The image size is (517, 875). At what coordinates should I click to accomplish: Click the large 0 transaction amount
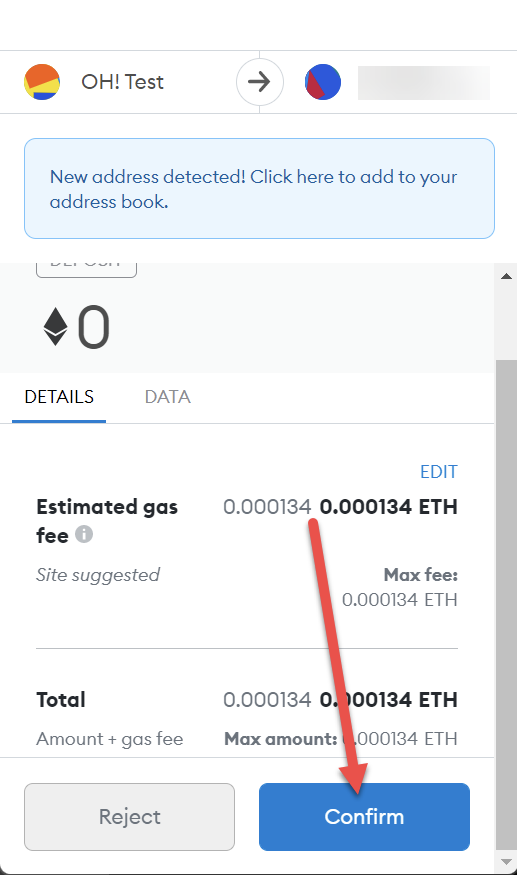[x=93, y=327]
